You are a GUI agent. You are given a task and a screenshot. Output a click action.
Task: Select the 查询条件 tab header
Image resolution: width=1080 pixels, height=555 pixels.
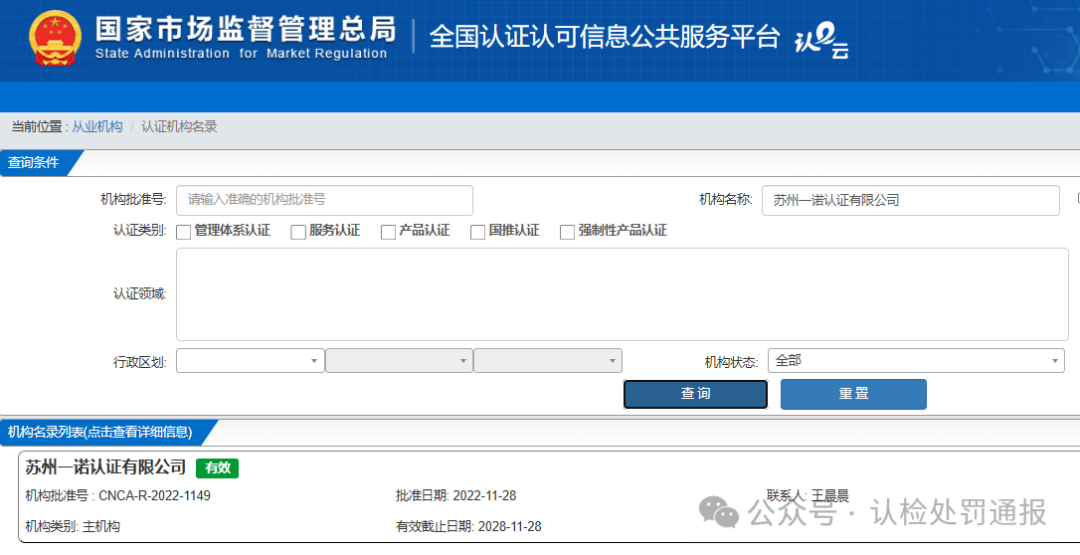point(36,163)
